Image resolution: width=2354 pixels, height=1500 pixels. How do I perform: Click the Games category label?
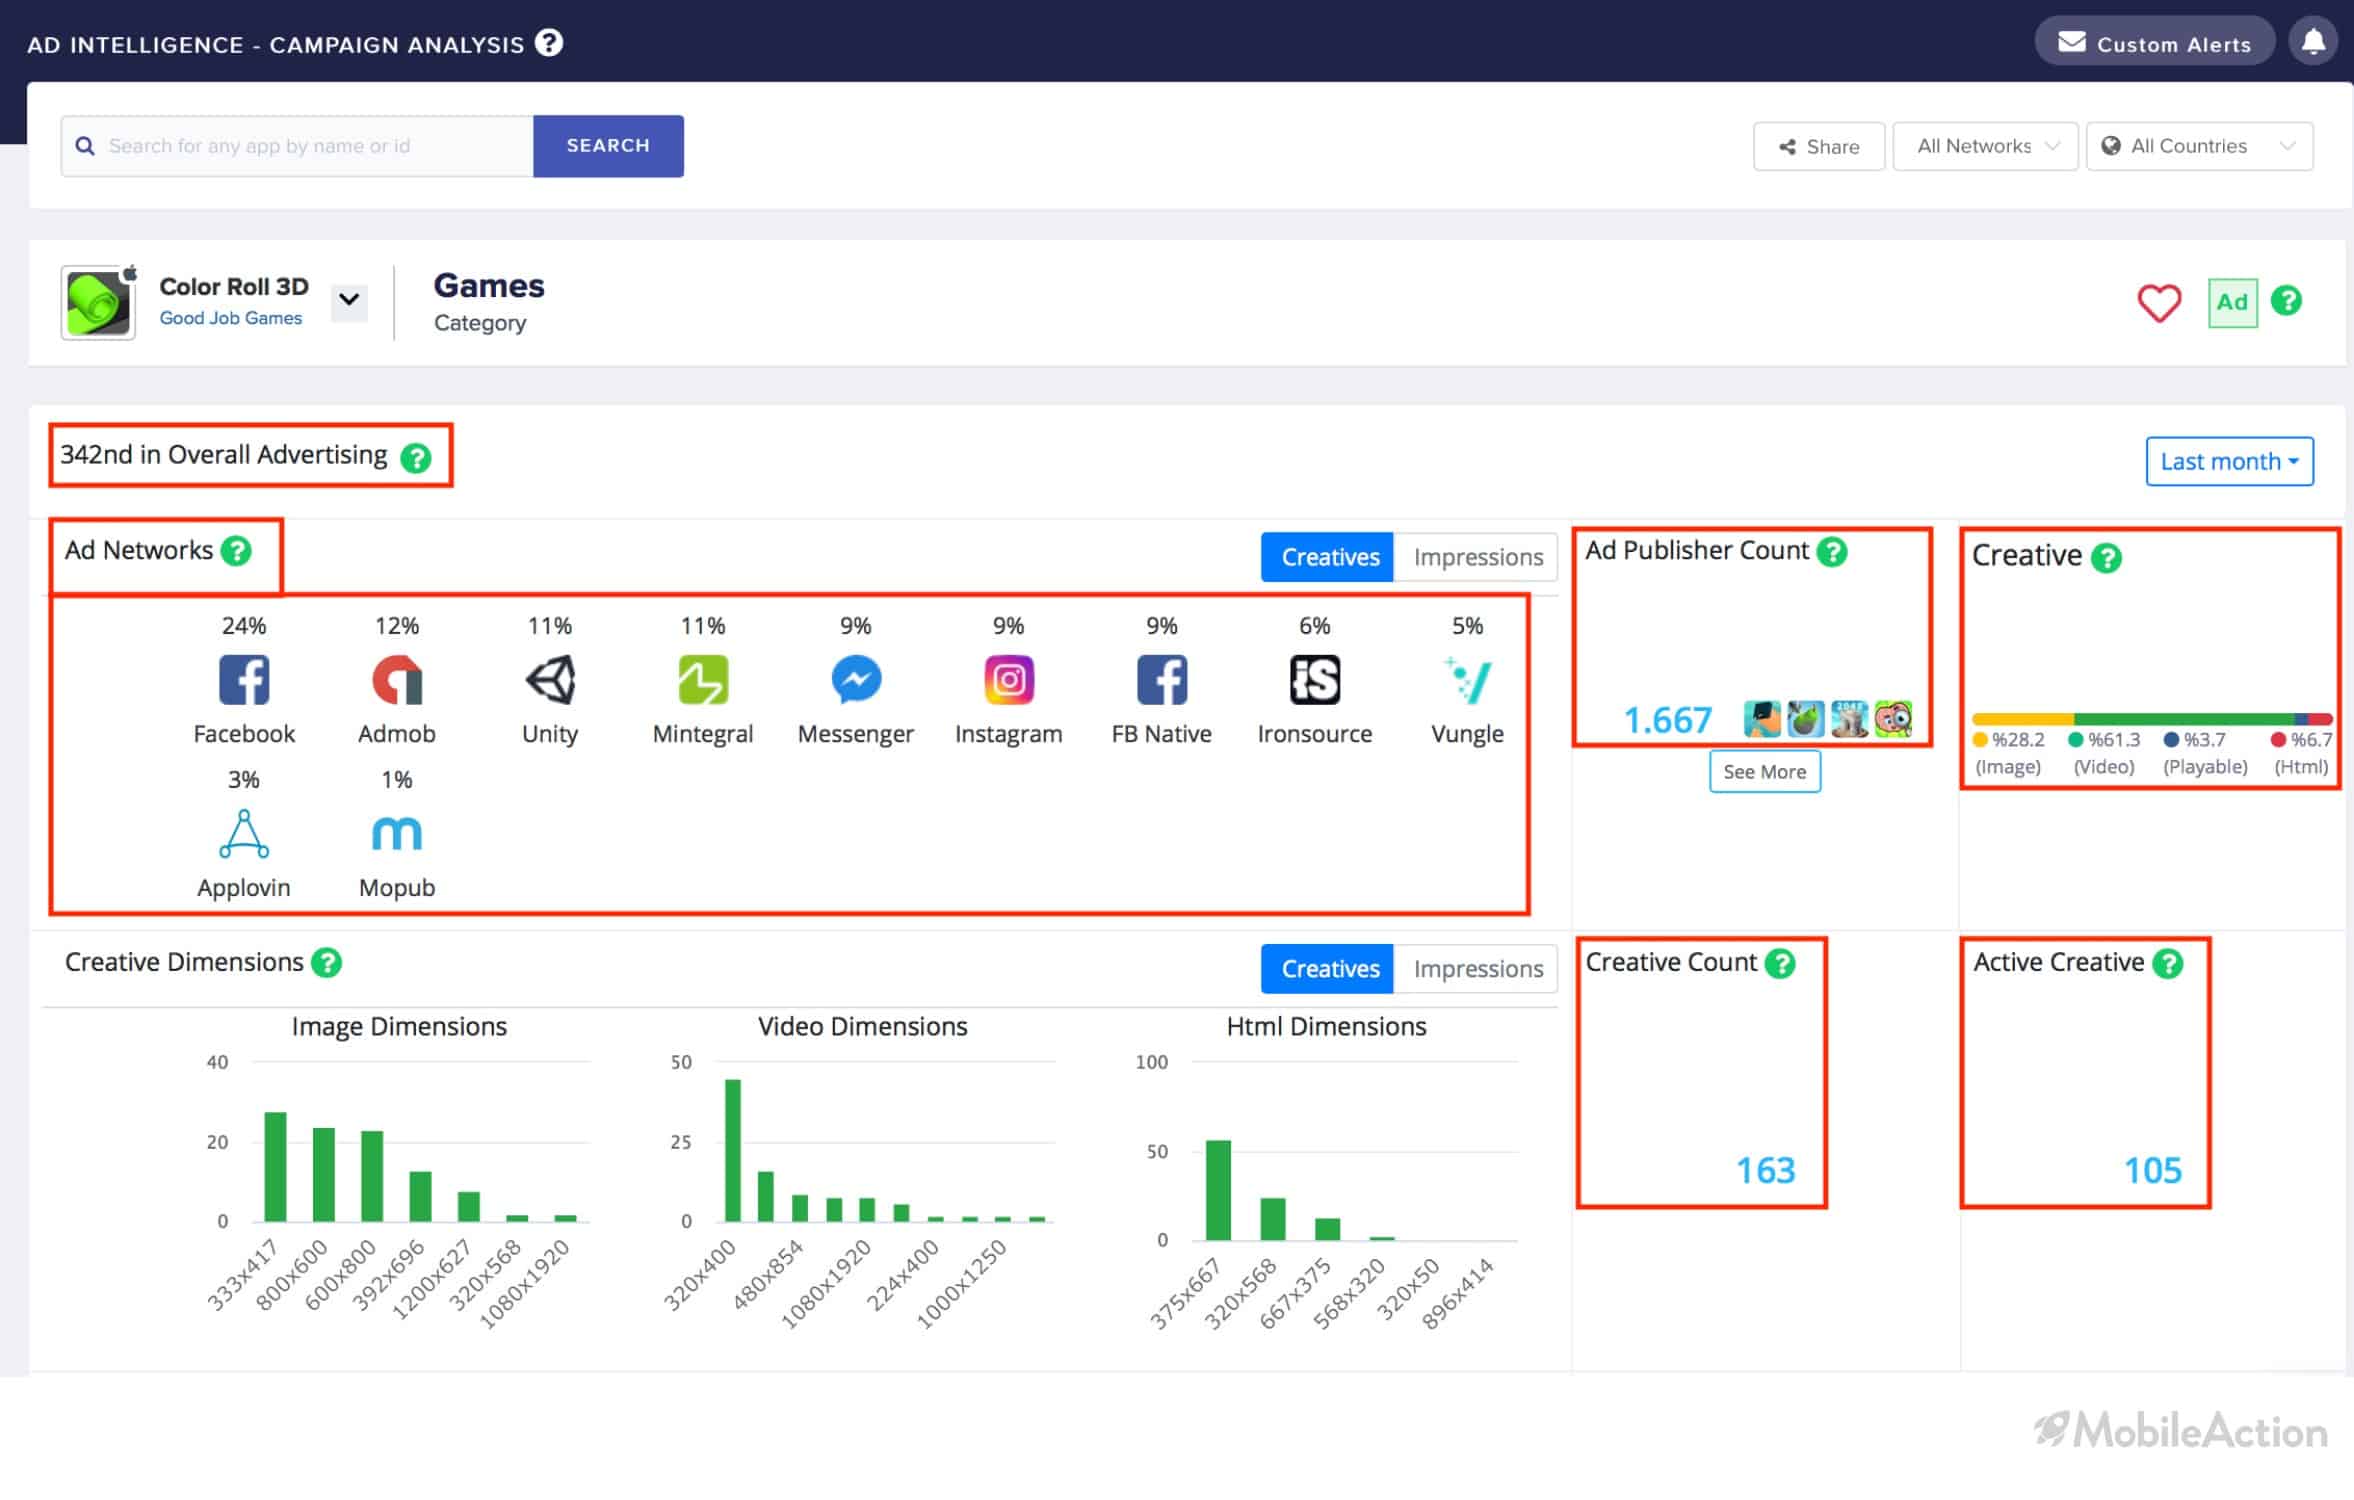489,286
